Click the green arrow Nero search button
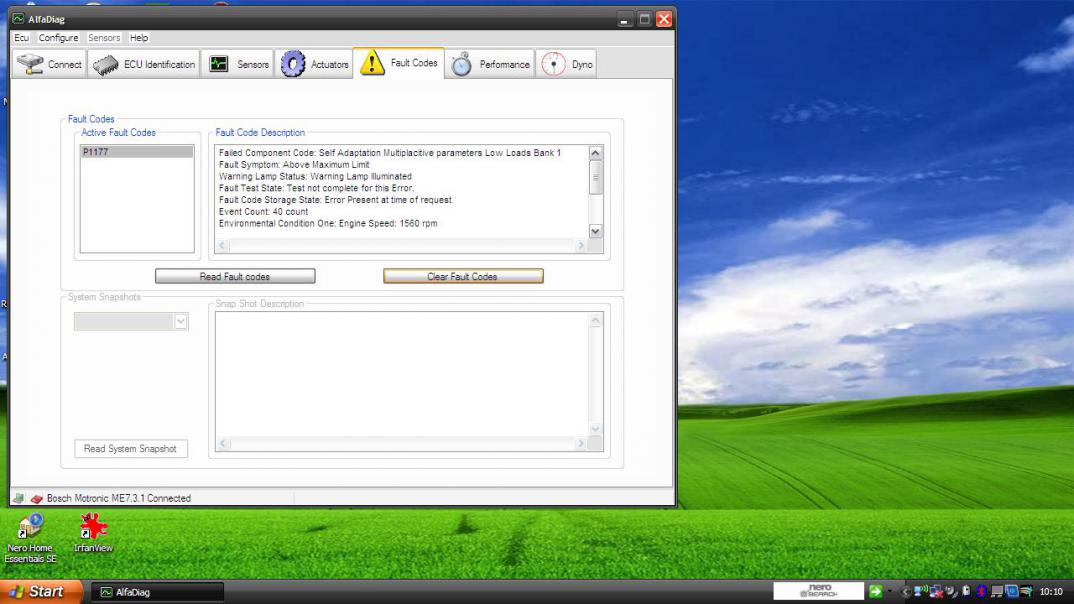This screenshot has height=604, width=1074. click(x=875, y=591)
